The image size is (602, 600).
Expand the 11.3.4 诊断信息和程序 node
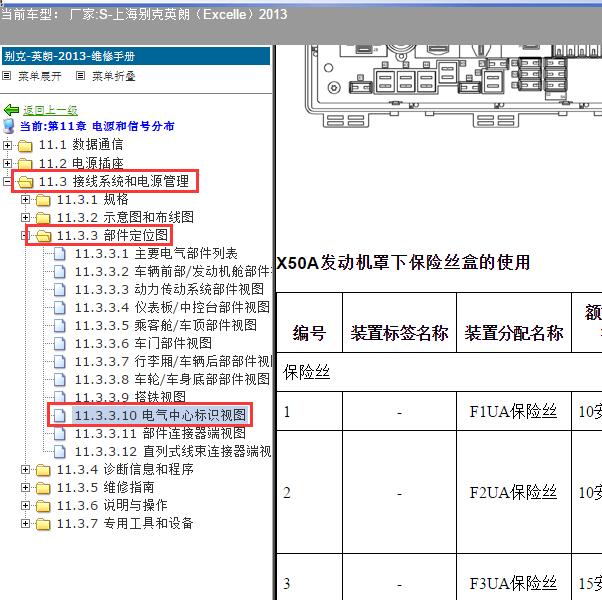25,469
